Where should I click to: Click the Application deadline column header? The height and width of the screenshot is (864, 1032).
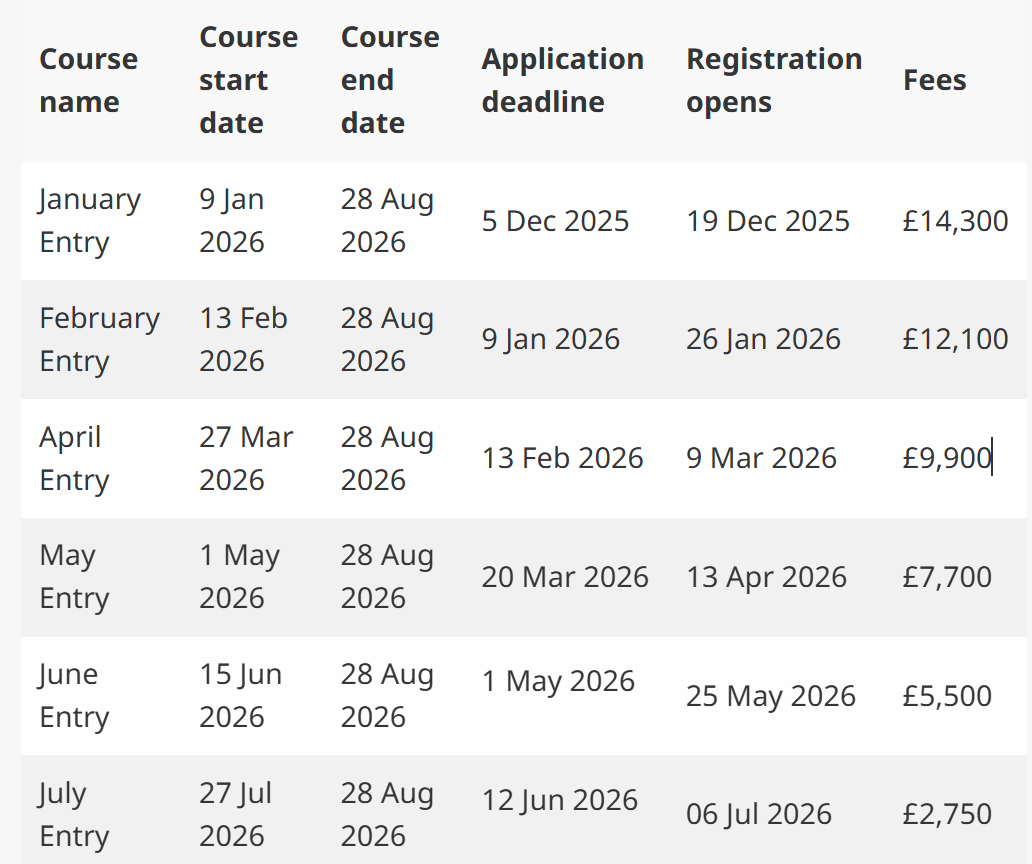click(x=562, y=81)
